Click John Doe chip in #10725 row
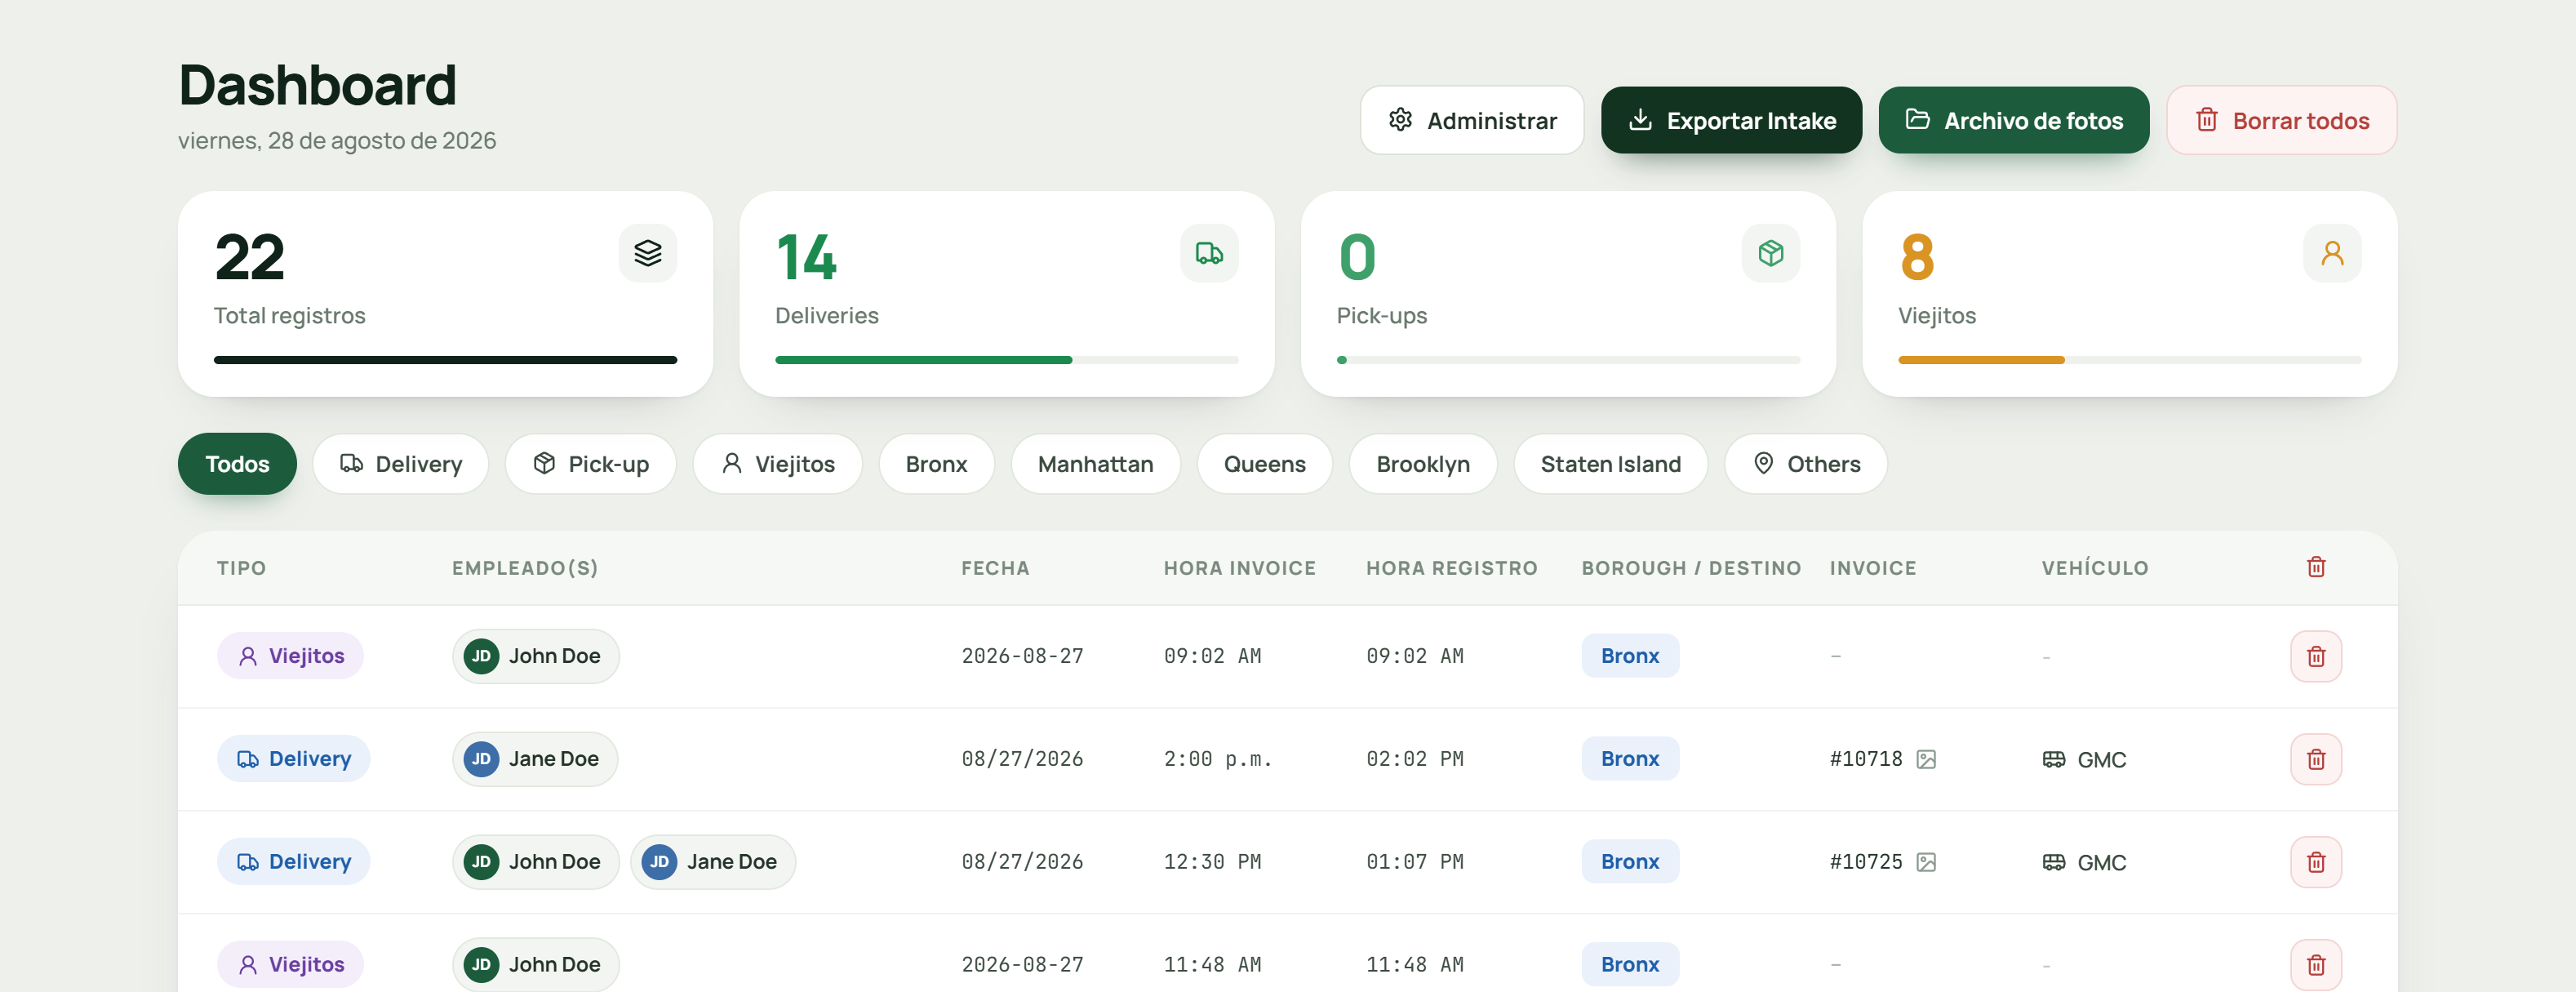Viewport: 2576px width, 992px height. click(x=535, y=862)
